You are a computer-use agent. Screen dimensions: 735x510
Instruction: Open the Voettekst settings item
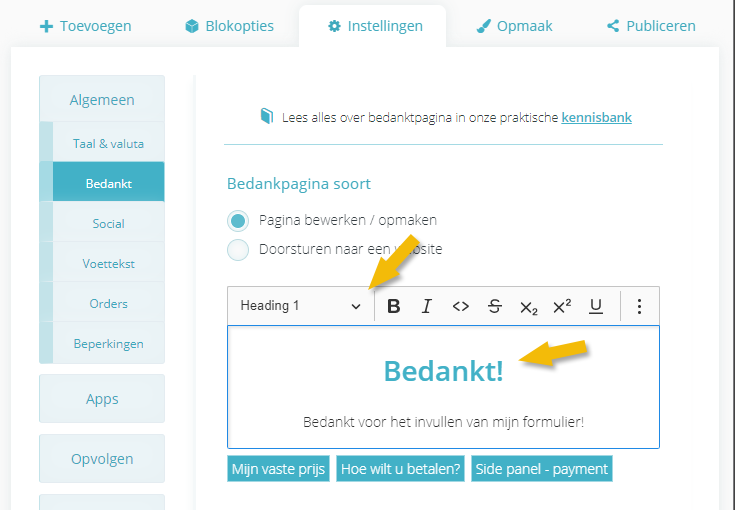pyautogui.click(x=108, y=263)
